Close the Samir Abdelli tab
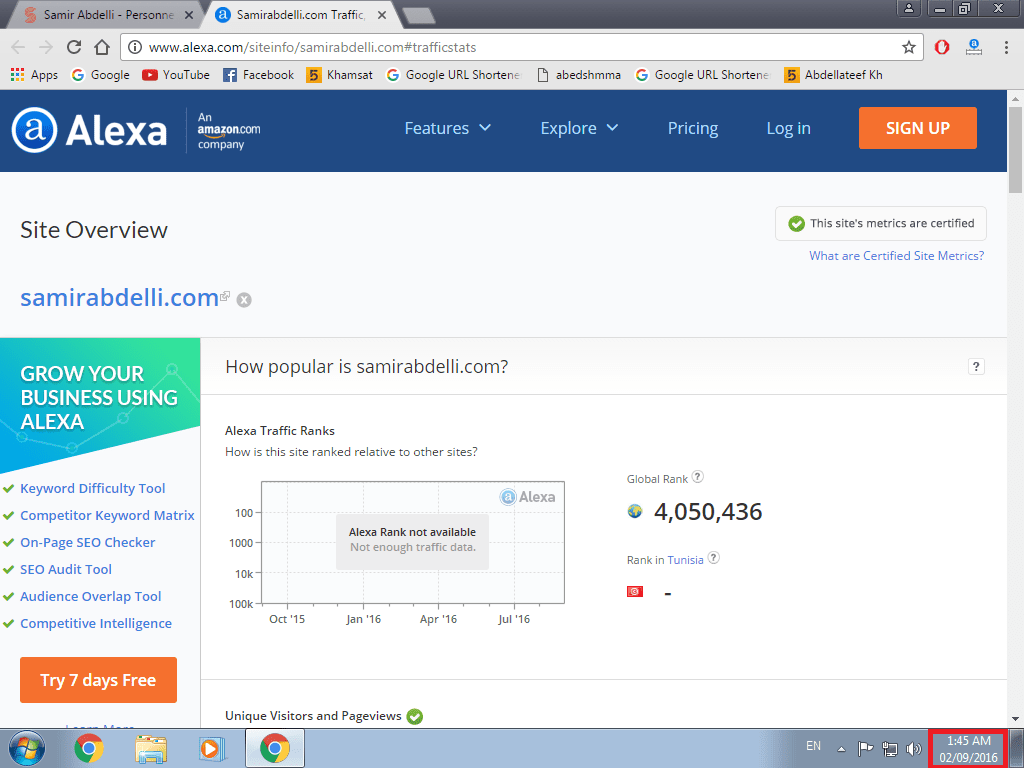This screenshot has height=768, width=1024. [x=189, y=14]
